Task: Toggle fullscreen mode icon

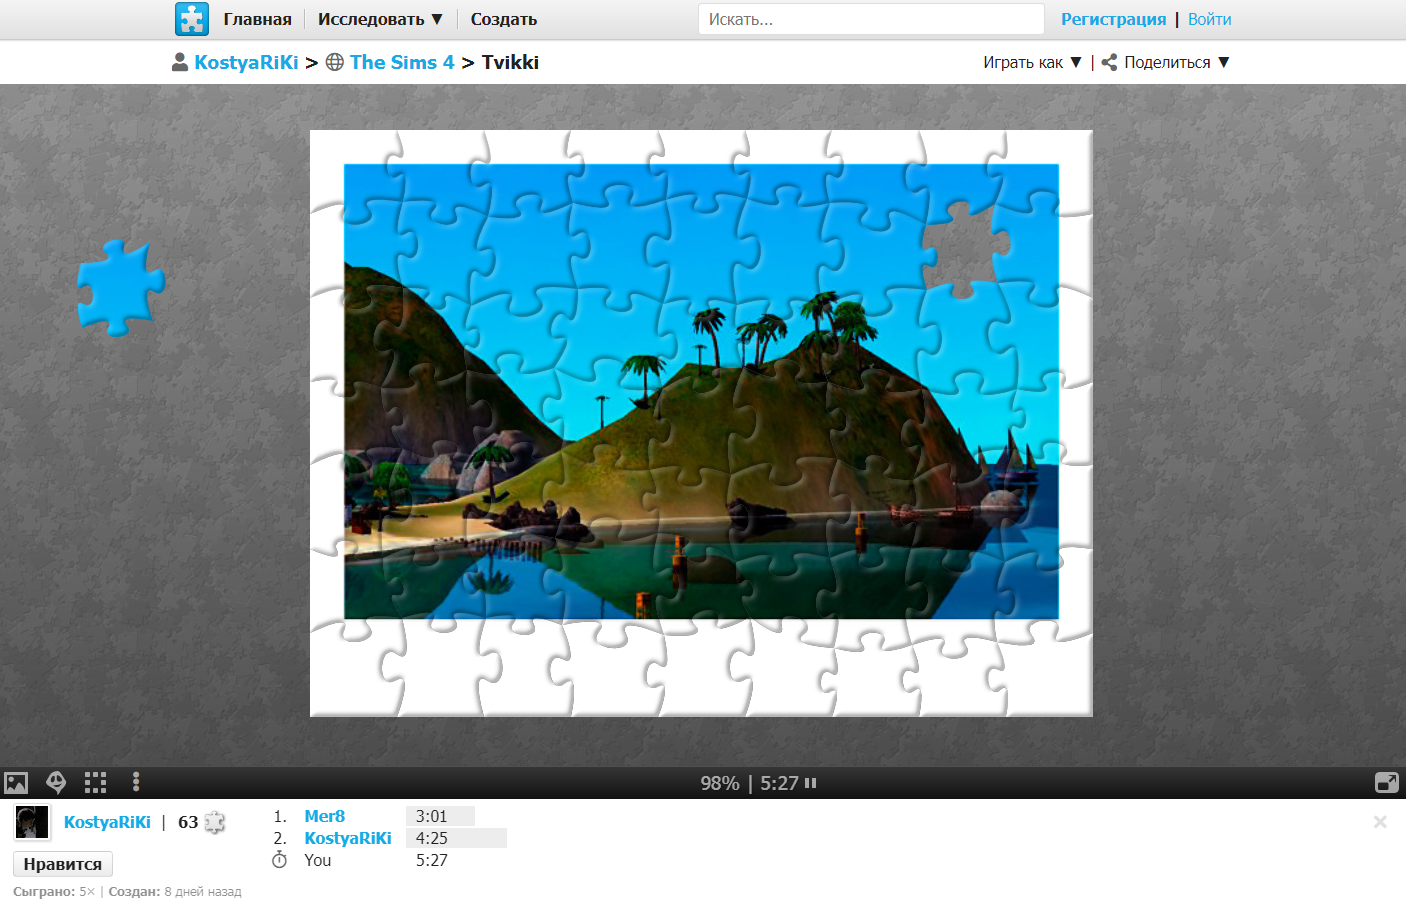Action: (1387, 783)
